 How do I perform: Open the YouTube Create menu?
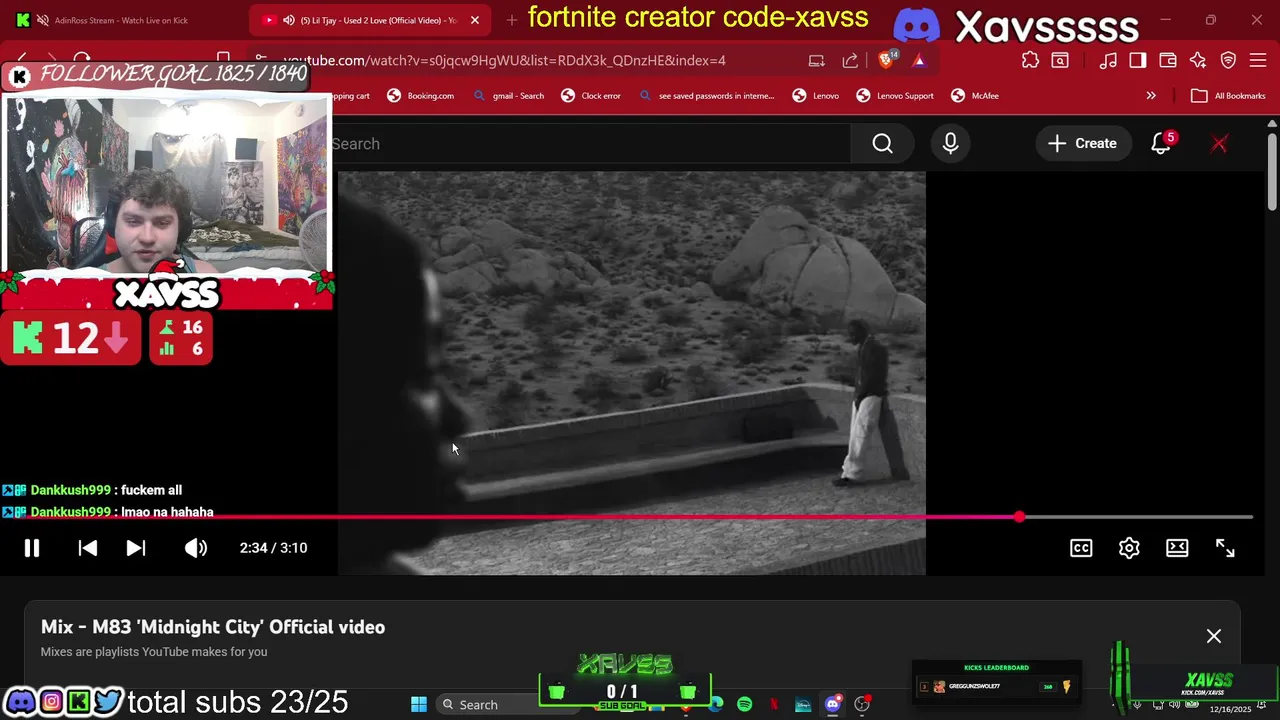(1082, 144)
